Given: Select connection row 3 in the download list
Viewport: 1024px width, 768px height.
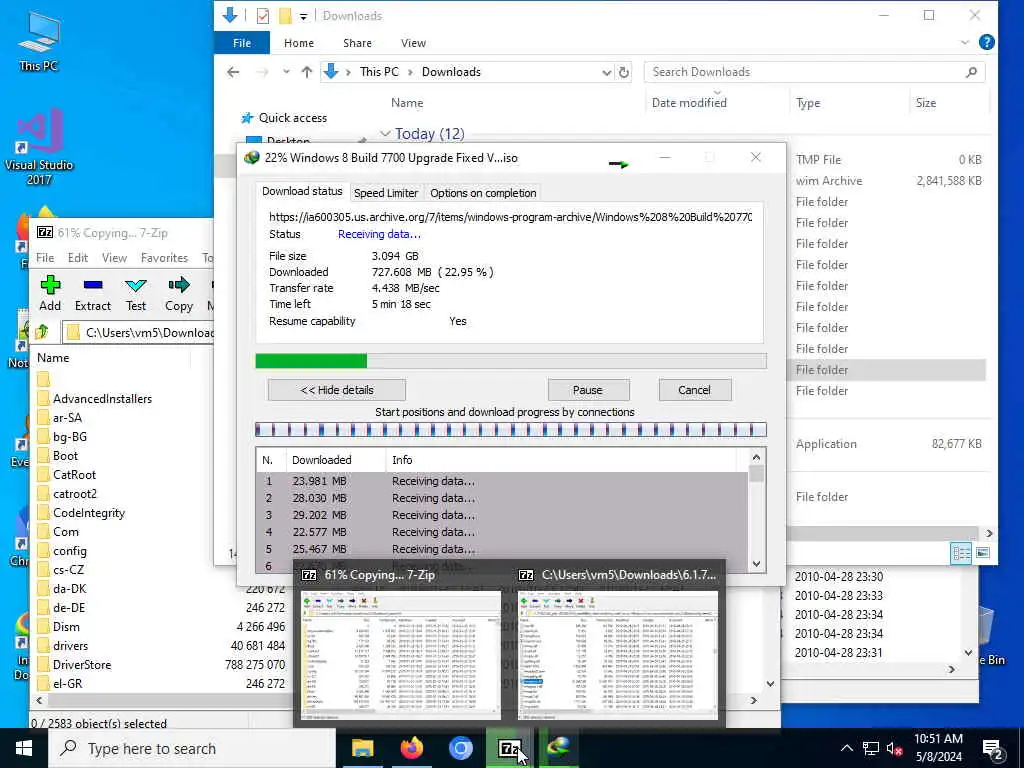Looking at the screenshot, I should pyautogui.click(x=502, y=515).
